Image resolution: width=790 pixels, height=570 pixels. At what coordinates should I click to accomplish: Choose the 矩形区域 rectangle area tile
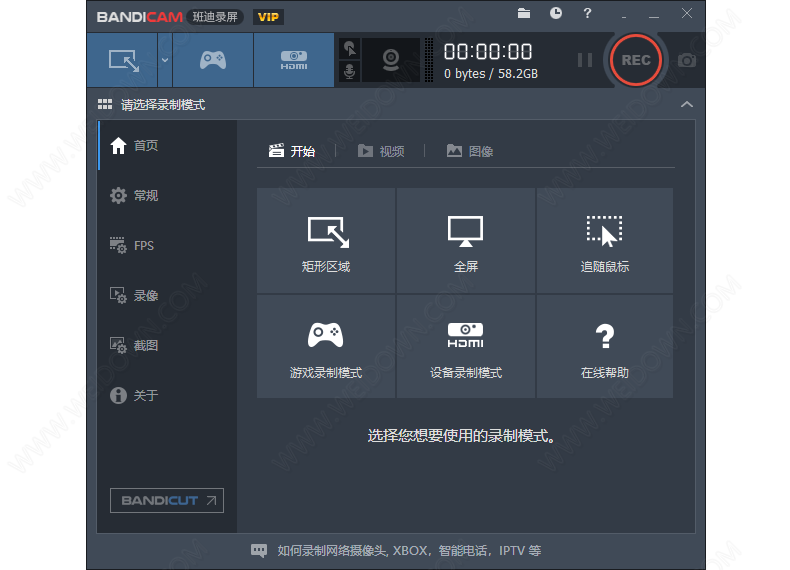click(x=326, y=240)
